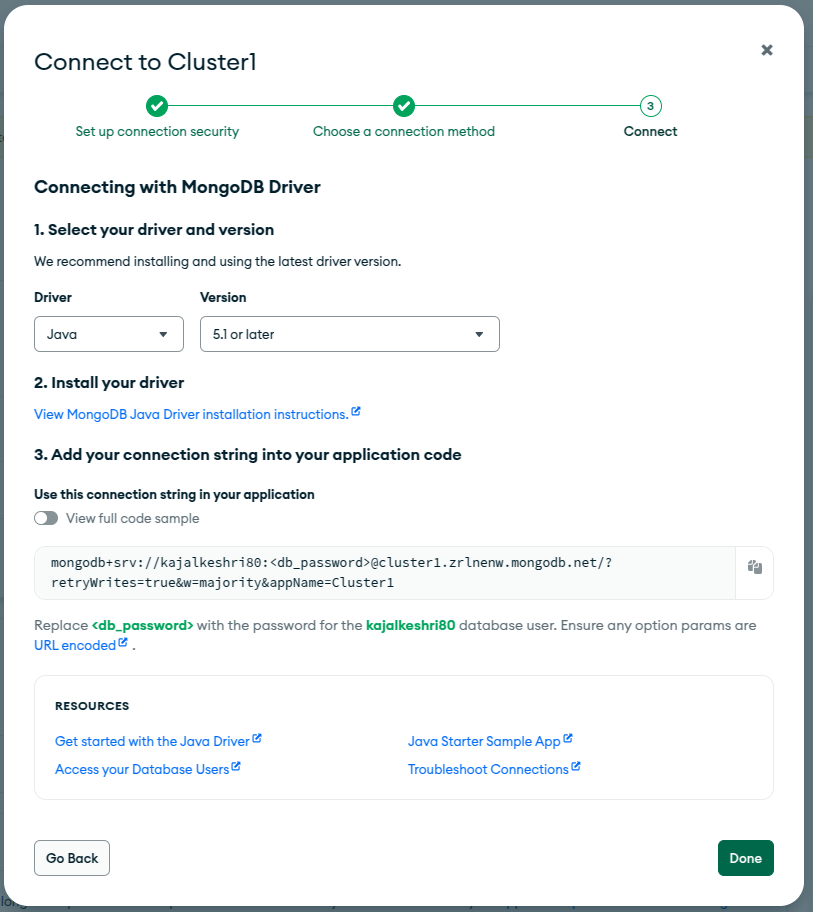Click external link icon next to Java Starter Sample App
The width and height of the screenshot is (813, 912).
point(567,737)
